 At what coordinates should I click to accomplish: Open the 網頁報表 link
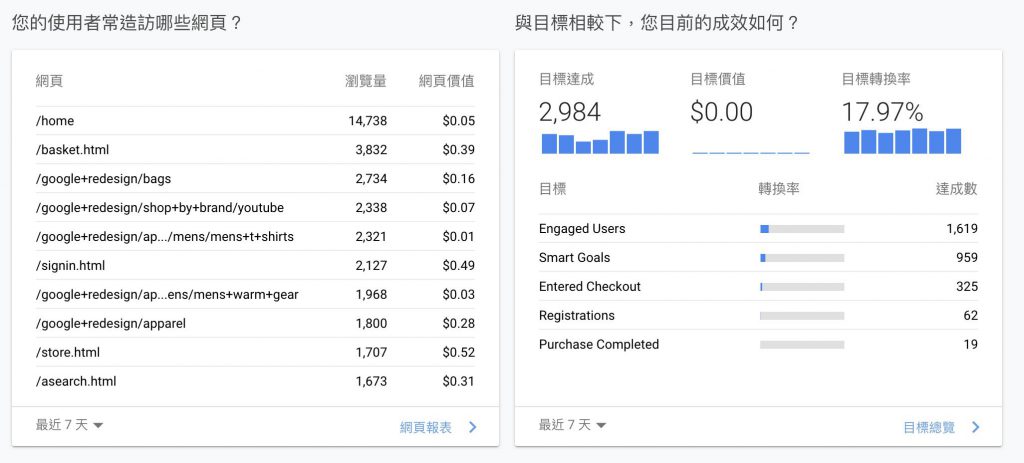click(425, 427)
